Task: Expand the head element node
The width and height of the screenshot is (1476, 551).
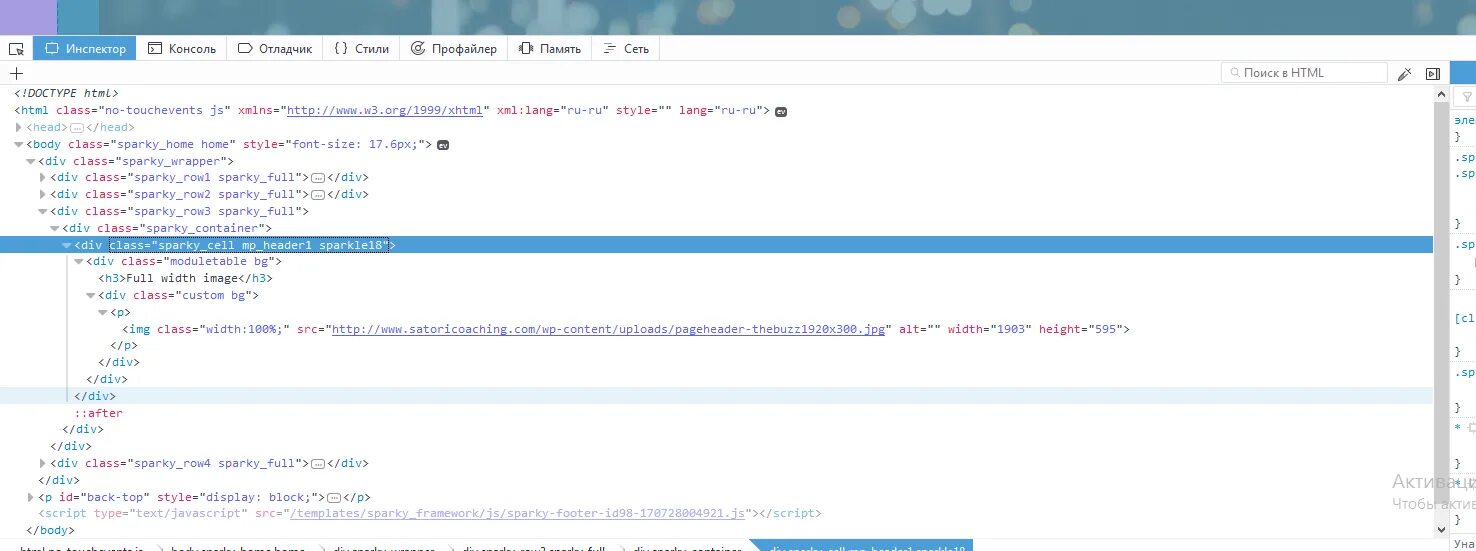Action: [19, 128]
